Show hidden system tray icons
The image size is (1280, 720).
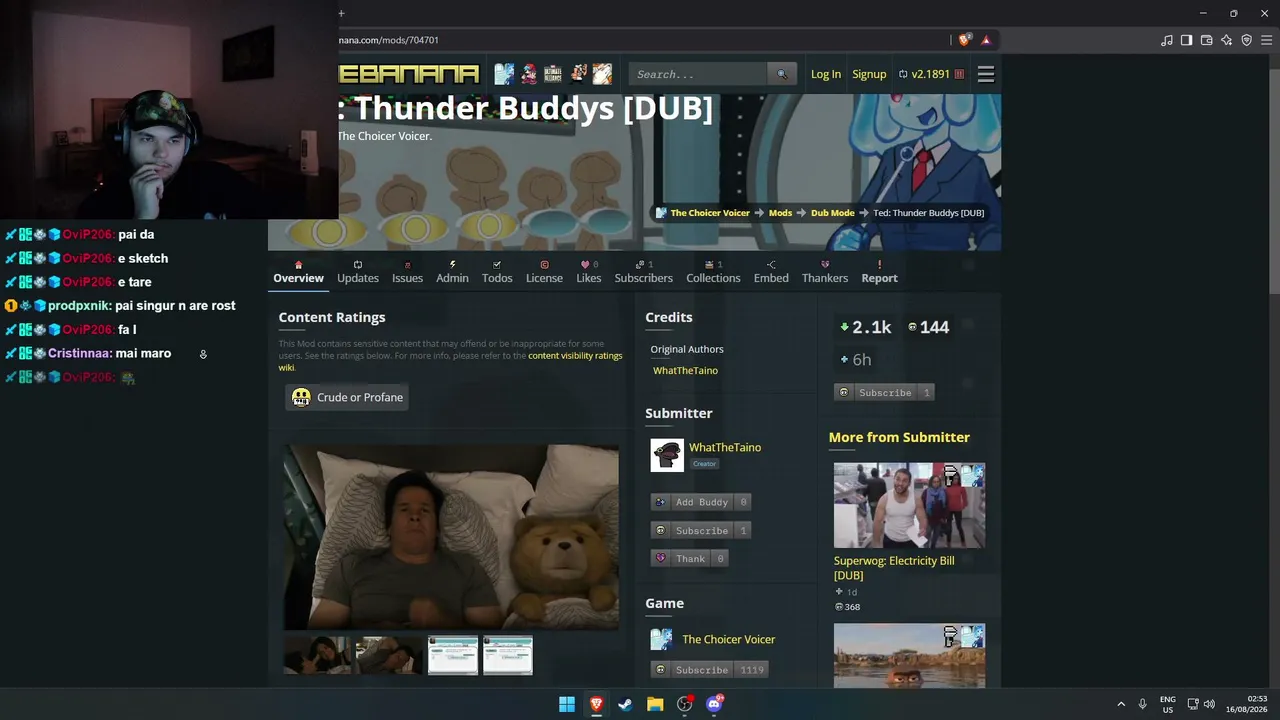pos(1121,704)
